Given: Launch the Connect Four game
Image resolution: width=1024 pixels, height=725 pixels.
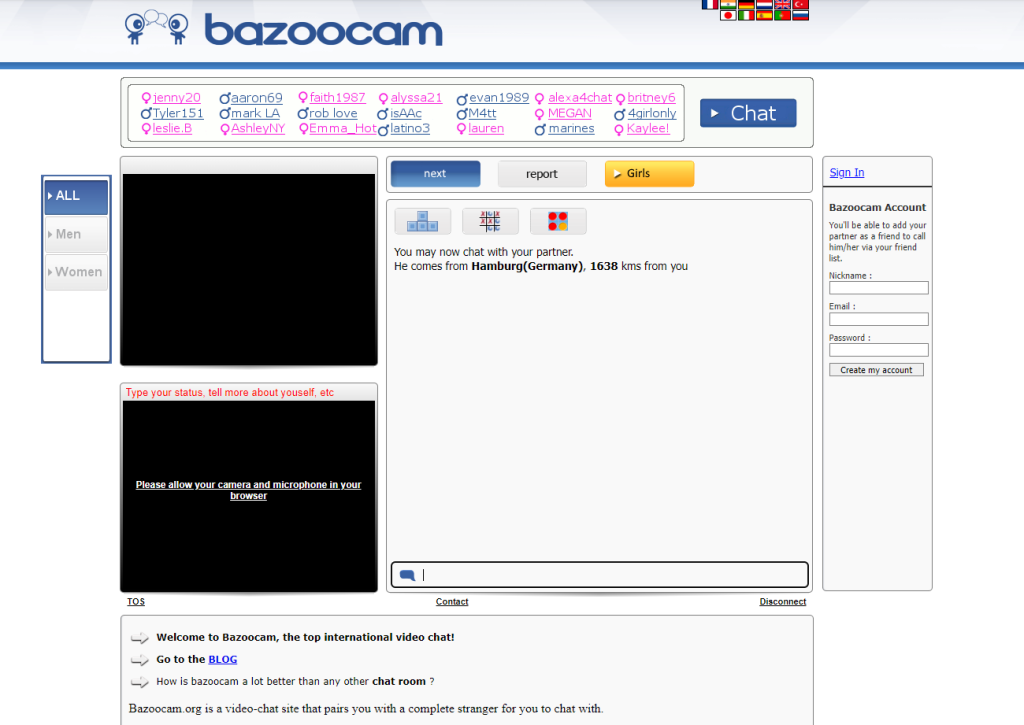Looking at the screenshot, I should pos(558,221).
